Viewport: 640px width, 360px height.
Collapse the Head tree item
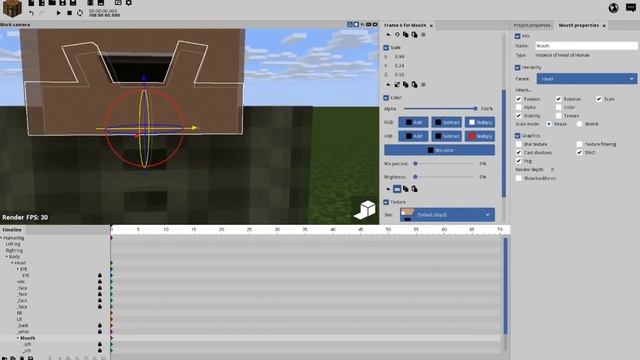pos(12,263)
